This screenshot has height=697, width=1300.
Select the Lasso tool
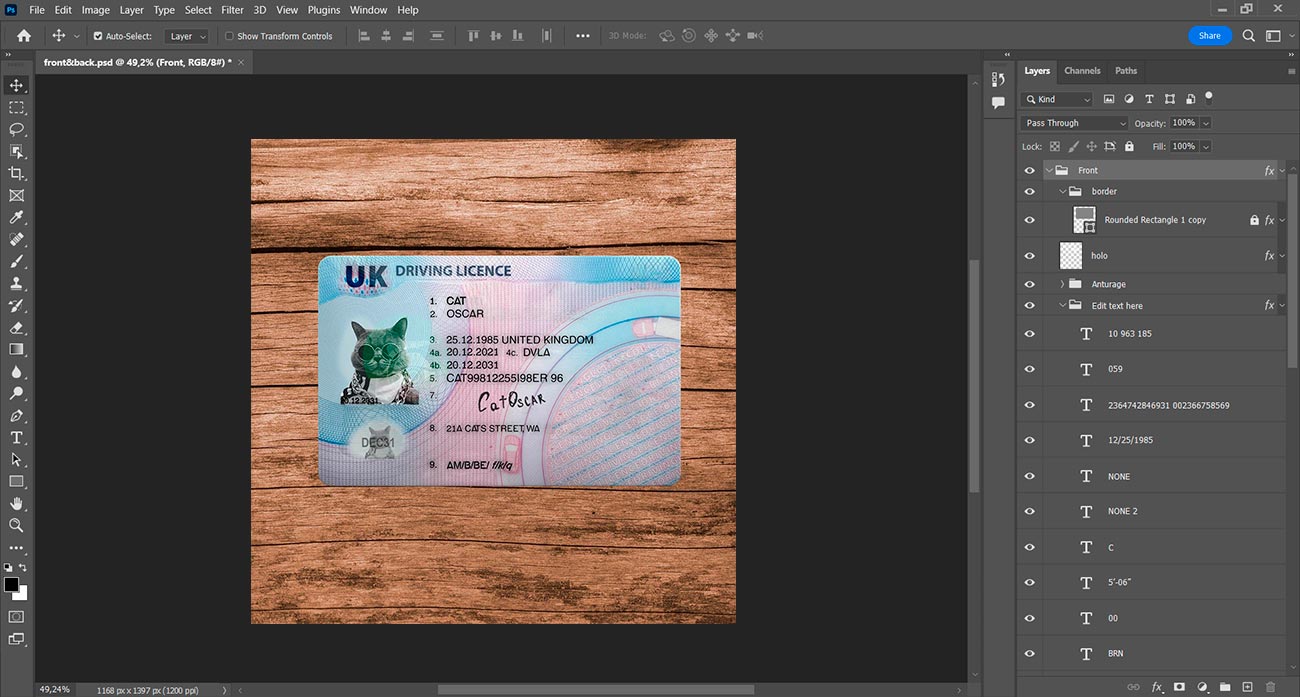coord(16,129)
